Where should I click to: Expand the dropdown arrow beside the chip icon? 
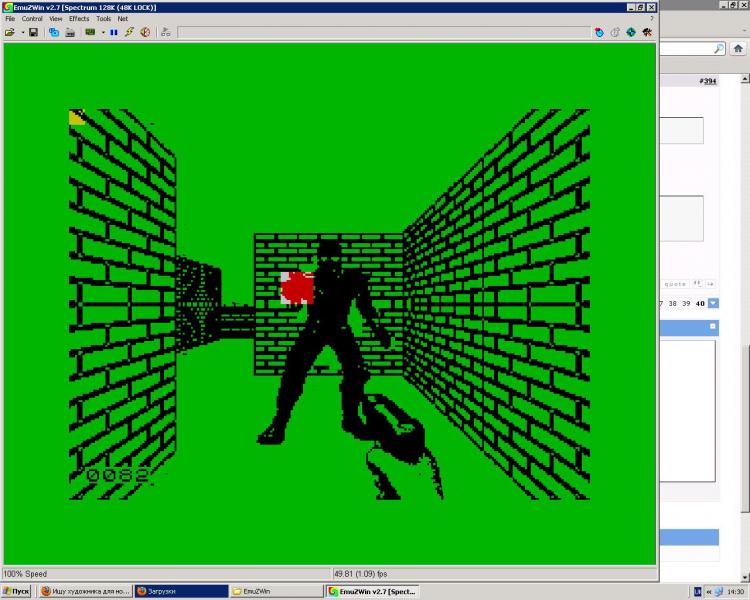[102, 32]
